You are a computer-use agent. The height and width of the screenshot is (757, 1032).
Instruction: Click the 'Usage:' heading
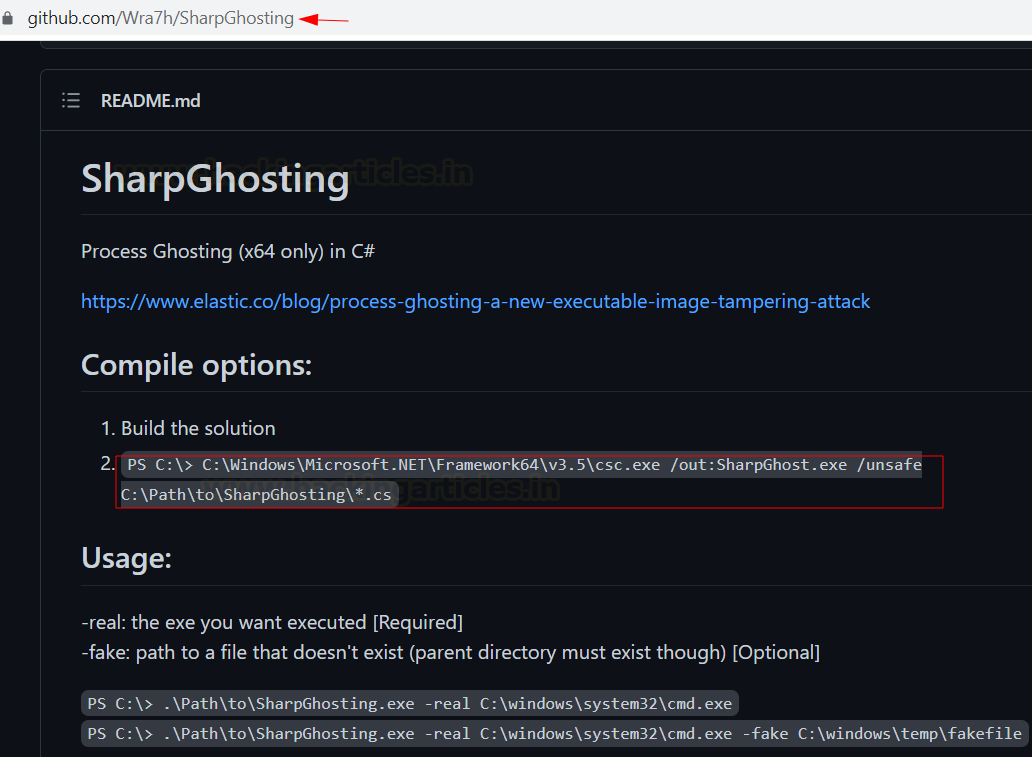click(126, 558)
